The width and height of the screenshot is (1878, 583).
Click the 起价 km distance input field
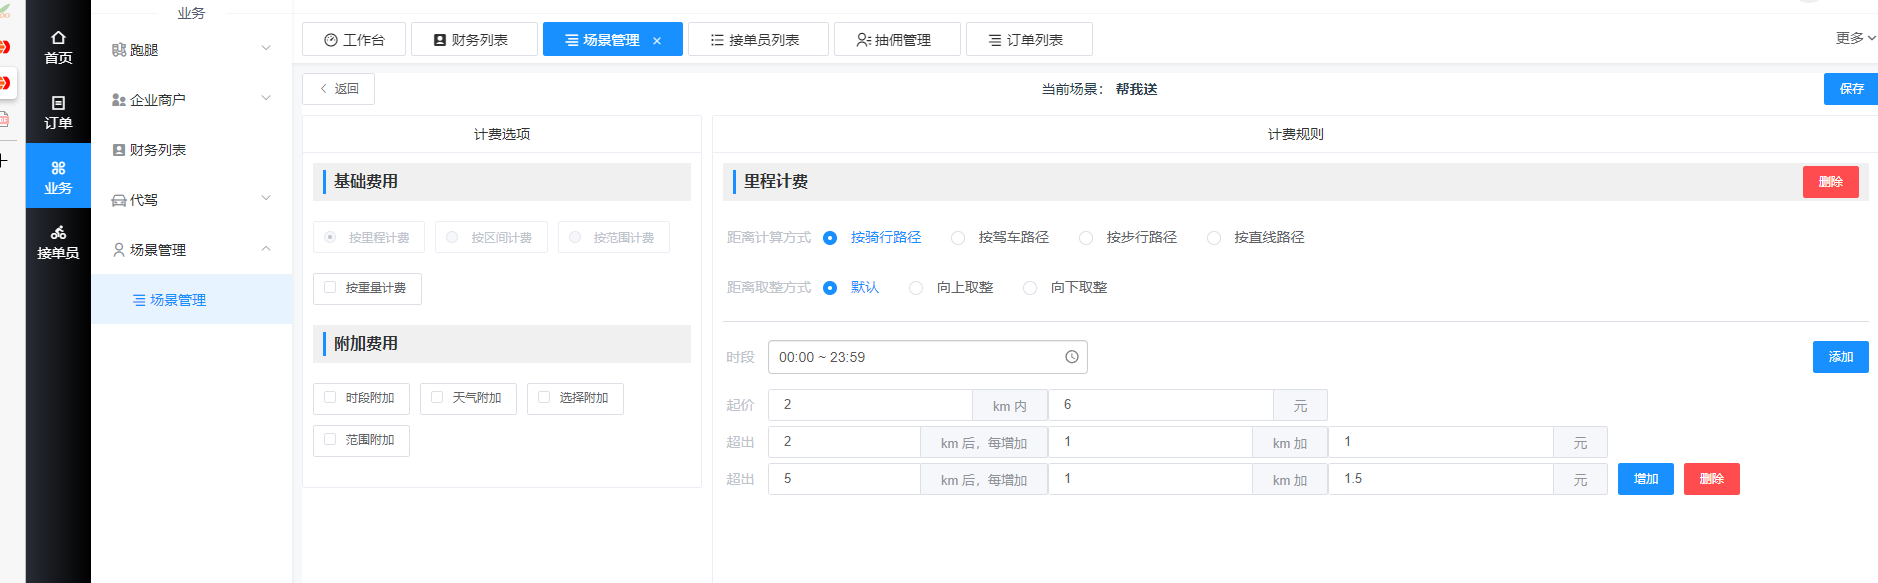869,405
